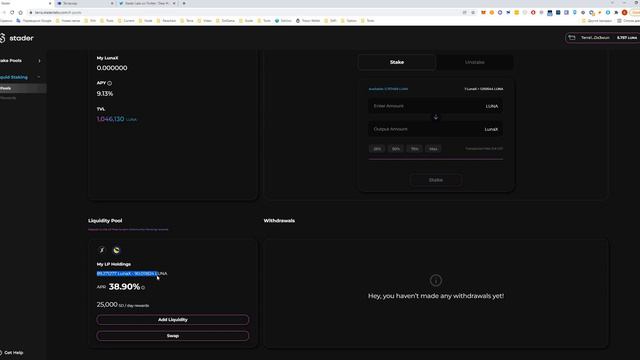Open the Extensions puzzle icon
The width and height of the screenshot is (640, 360).
[x=616, y=13]
